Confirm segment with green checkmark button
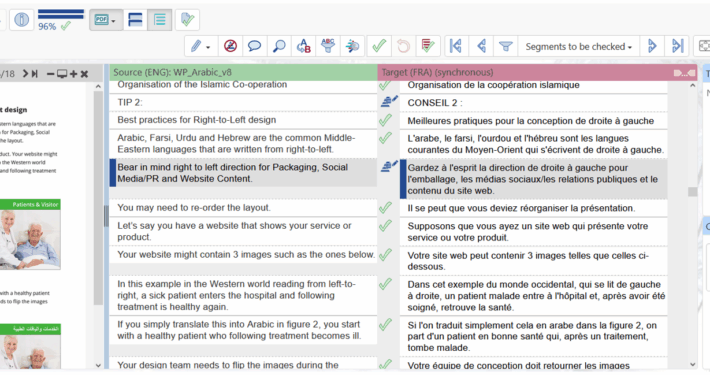This screenshot has height=375, width=710. (x=379, y=46)
